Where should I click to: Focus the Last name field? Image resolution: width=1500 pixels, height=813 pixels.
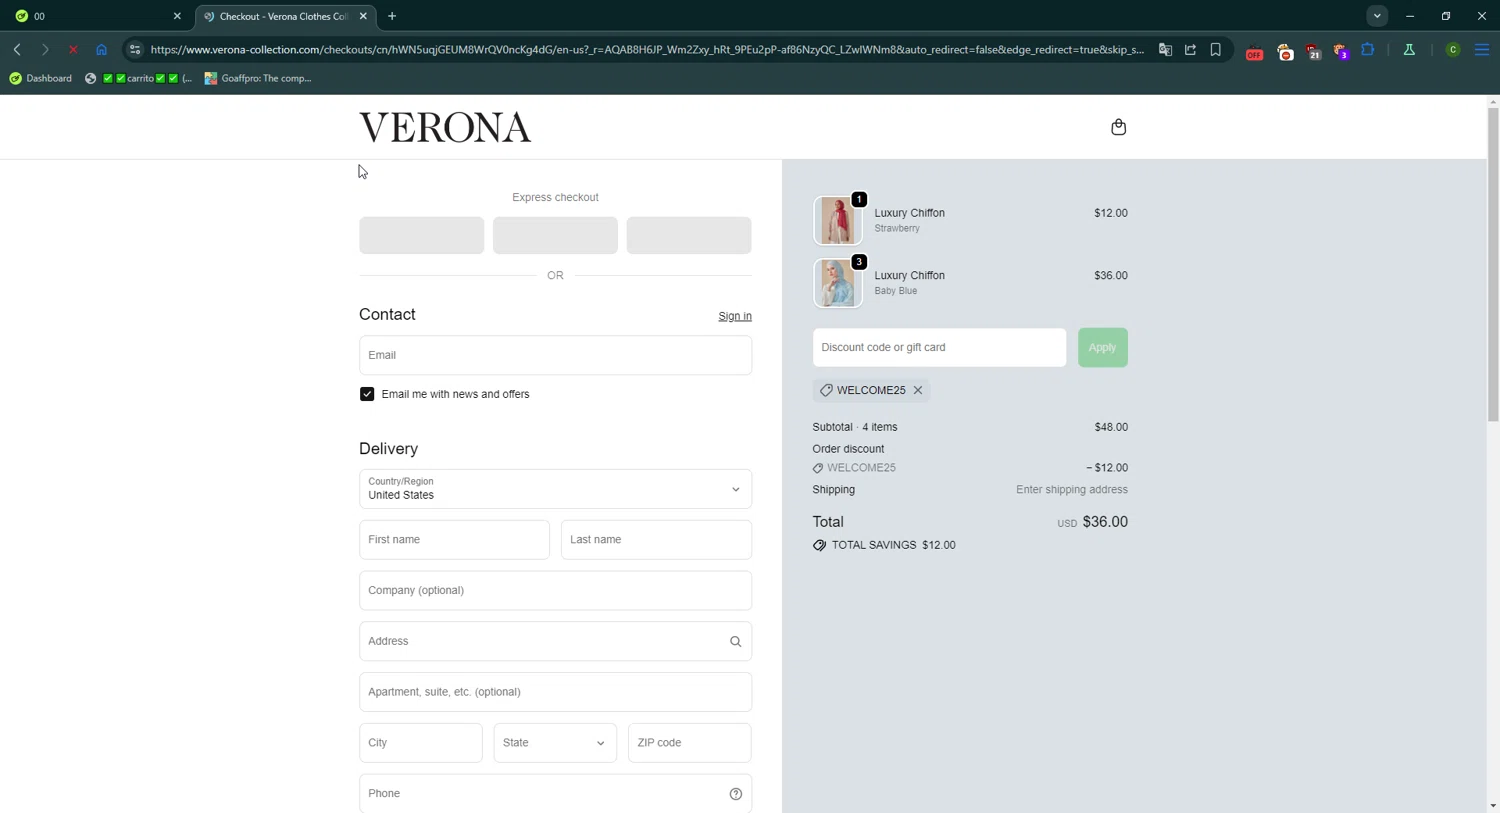tap(656, 540)
